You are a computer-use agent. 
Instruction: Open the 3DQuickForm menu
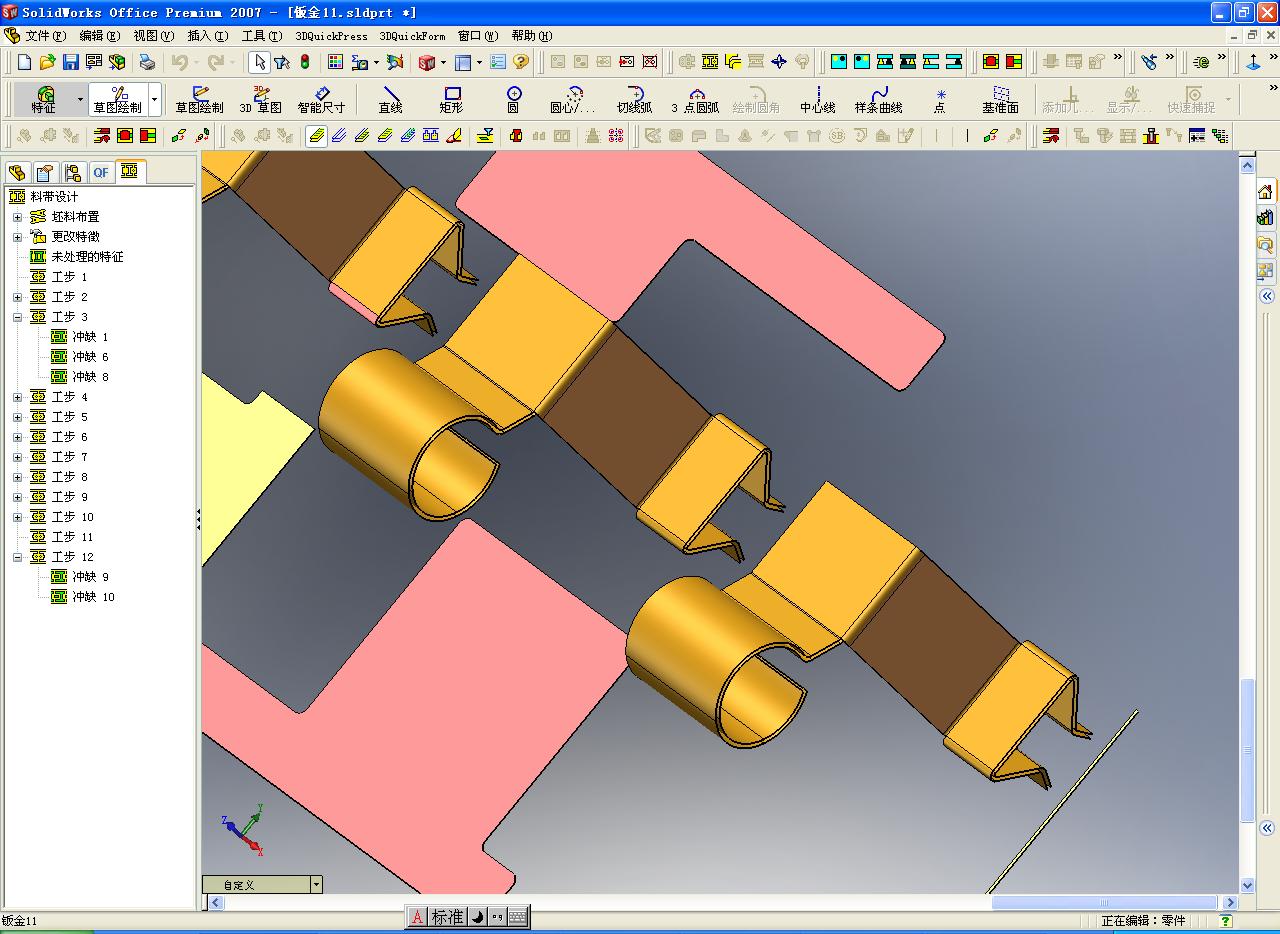click(412, 36)
